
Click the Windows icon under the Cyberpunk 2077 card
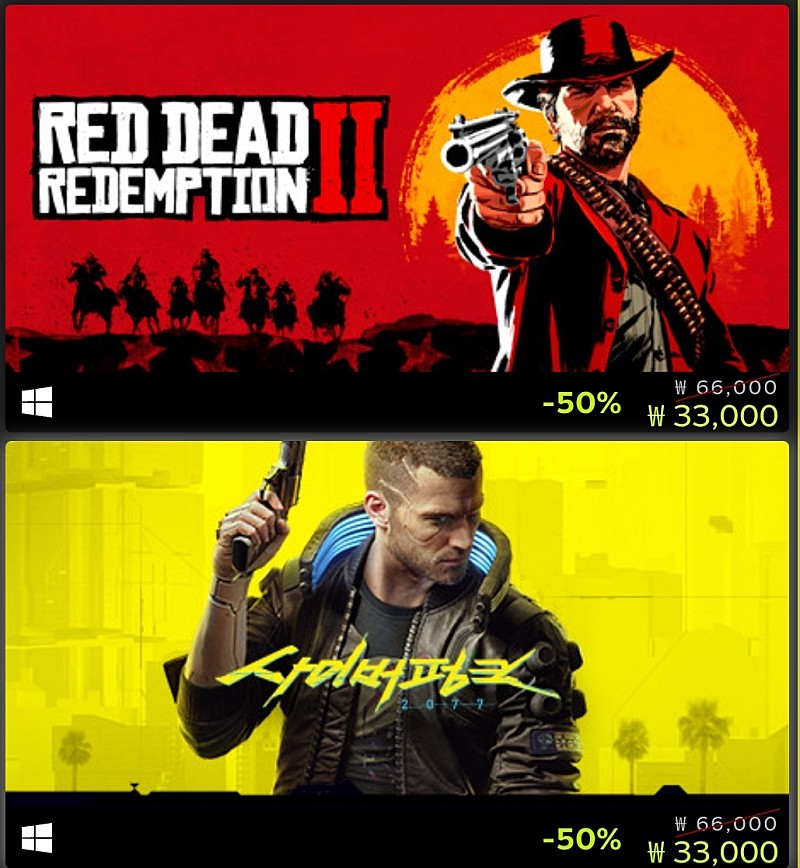click(37, 838)
